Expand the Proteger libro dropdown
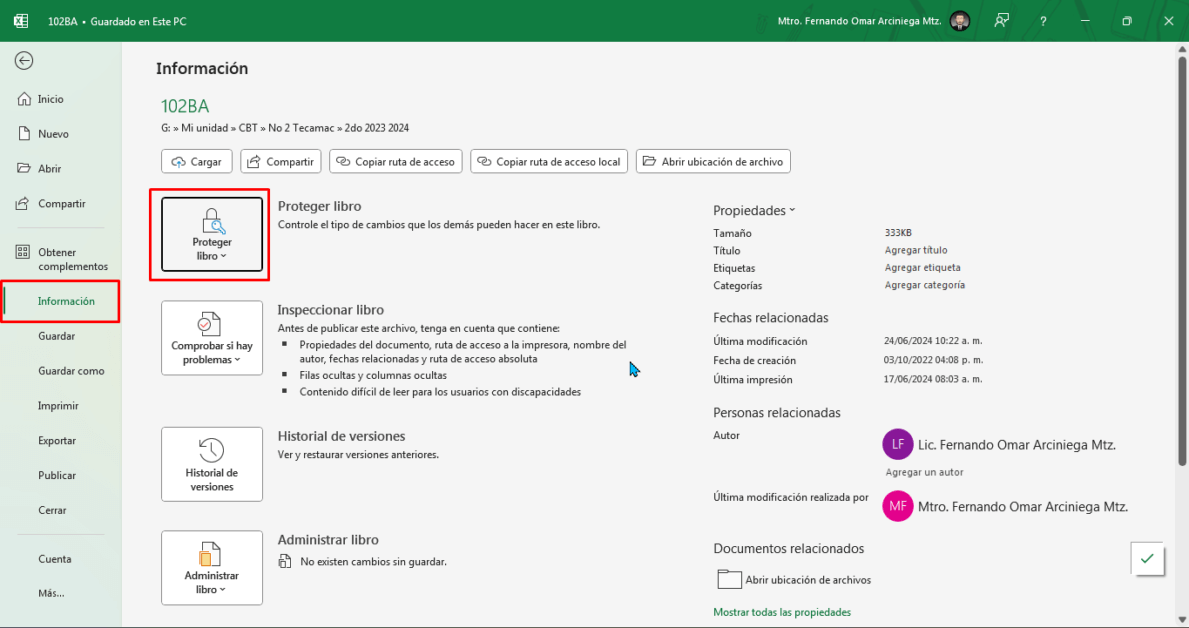Image resolution: width=1189 pixels, height=628 pixels. click(212, 234)
